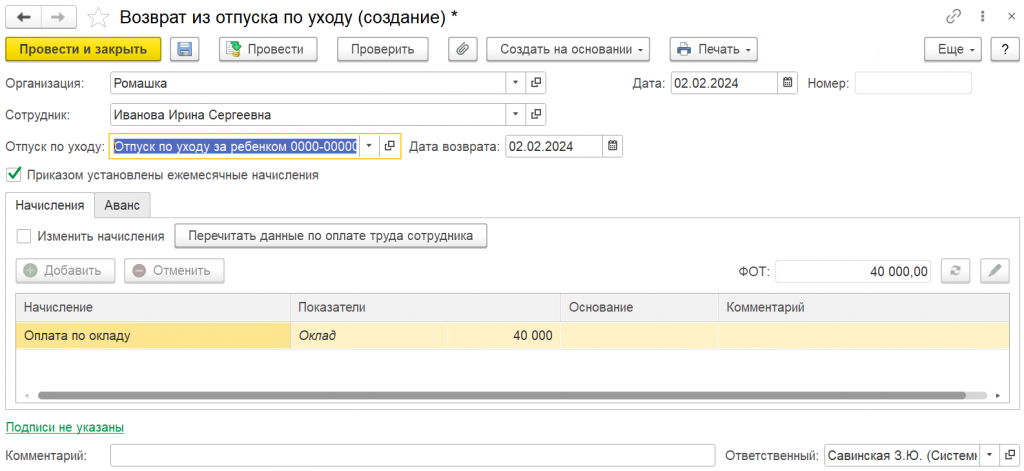The image size is (1024, 471).
Task: Click the Показатели column header
Action: pos(425,306)
